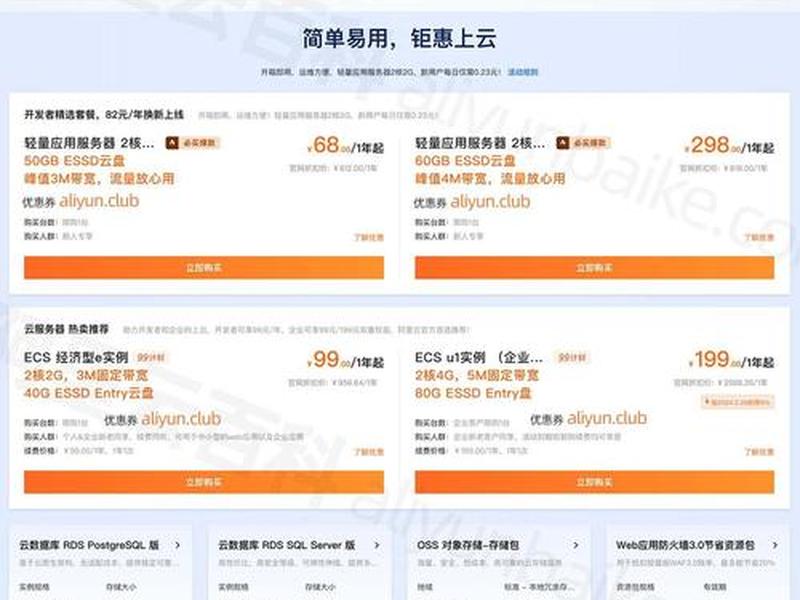This screenshot has width=800, height=600.
Task: Click the 50GB ESSD云盘 spec text
Action: click(x=74, y=161)
